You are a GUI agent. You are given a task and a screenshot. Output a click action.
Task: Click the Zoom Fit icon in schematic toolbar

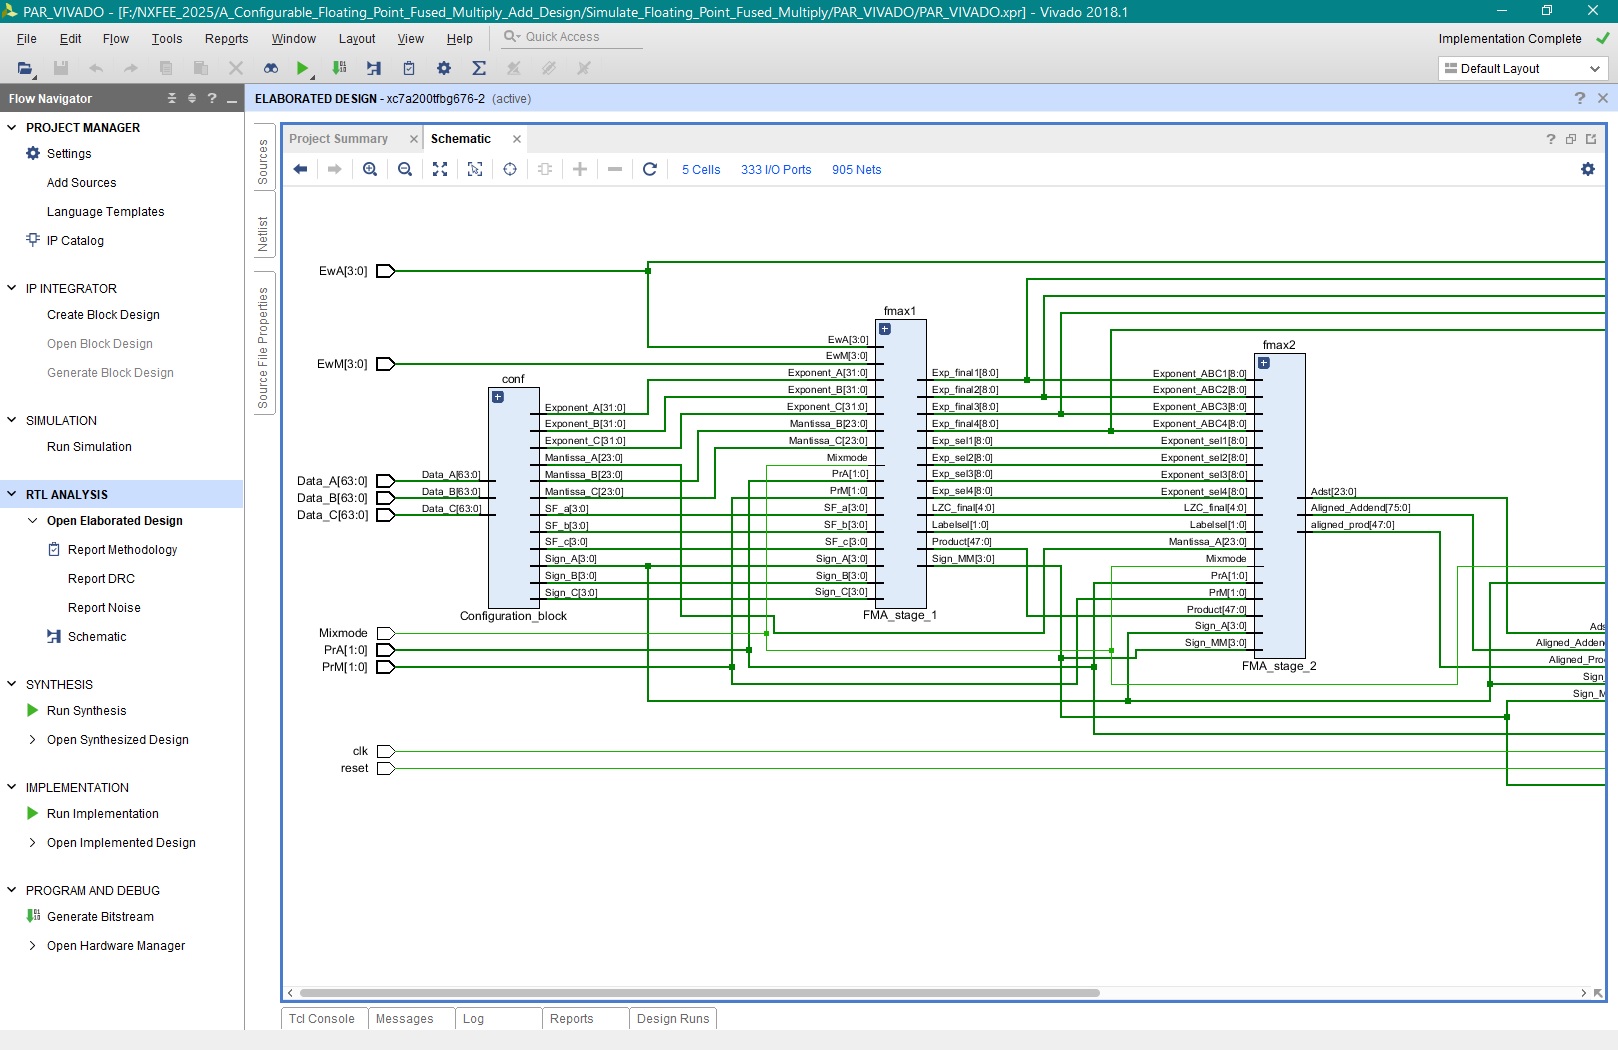440,169
